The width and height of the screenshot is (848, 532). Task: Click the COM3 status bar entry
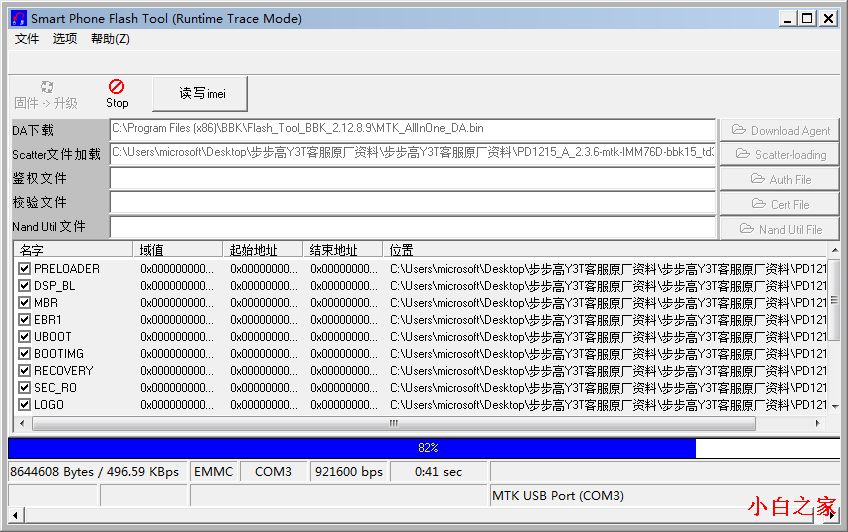click(273, 471)
